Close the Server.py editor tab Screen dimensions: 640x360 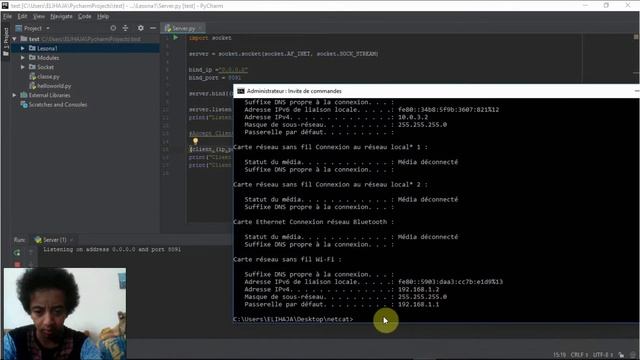[x=200, y=28]
